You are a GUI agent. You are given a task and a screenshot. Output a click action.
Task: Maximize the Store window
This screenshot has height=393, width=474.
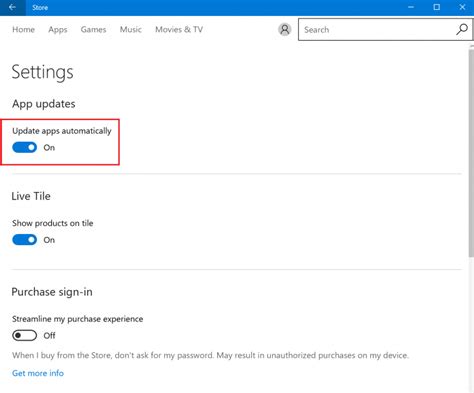tap(437, 7)
